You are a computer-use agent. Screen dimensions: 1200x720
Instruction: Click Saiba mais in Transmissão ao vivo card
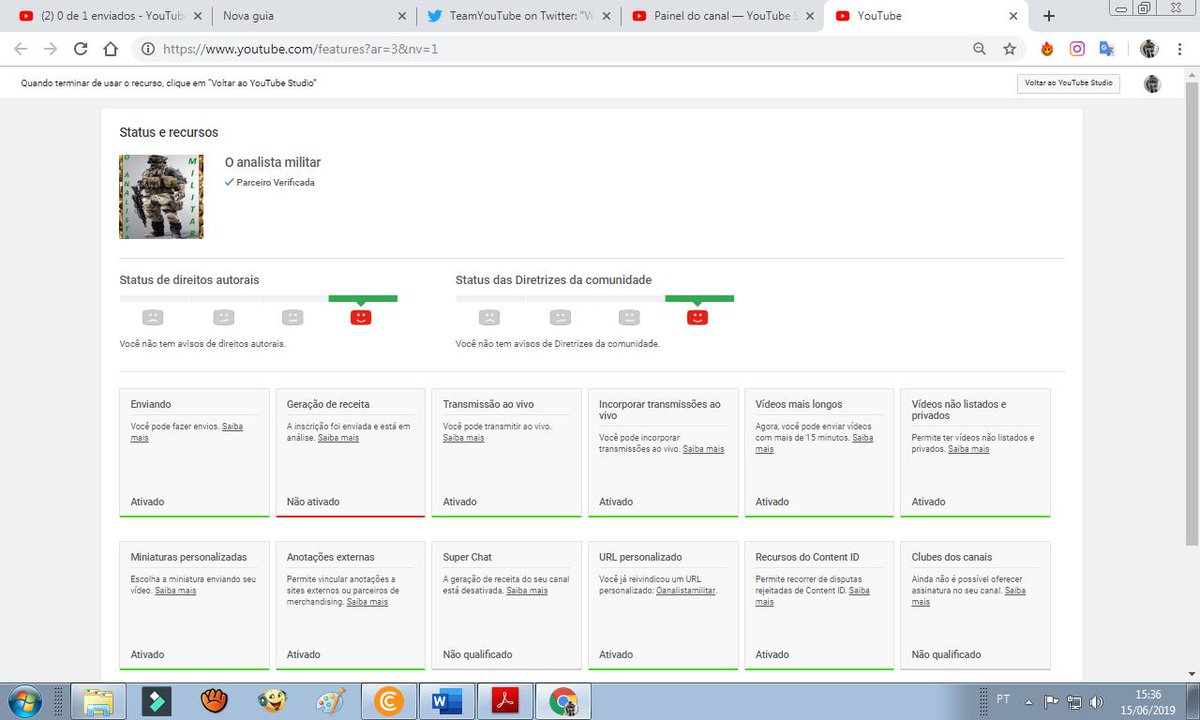(463, 438)
